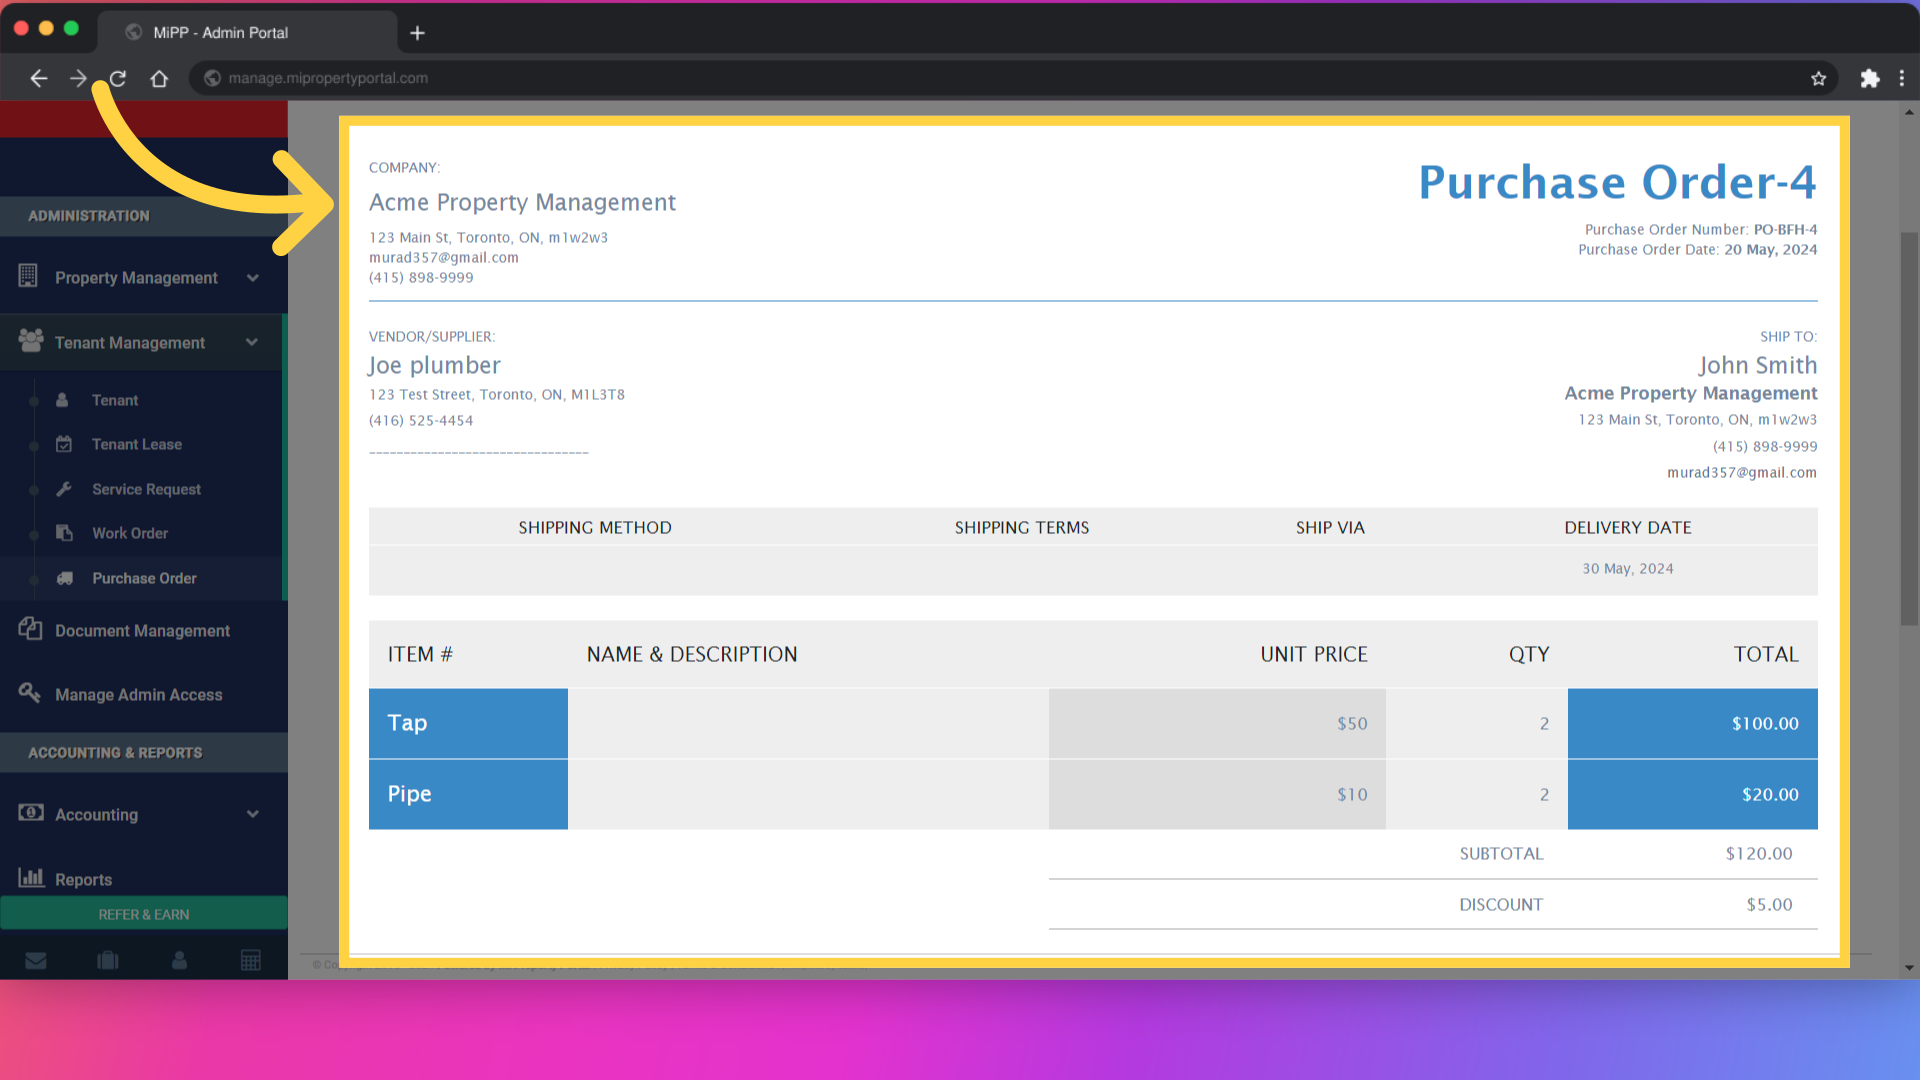Open a new browser tab with the plus button
The height and width of the screenshot is (1080, 1920).
(417, 32)
